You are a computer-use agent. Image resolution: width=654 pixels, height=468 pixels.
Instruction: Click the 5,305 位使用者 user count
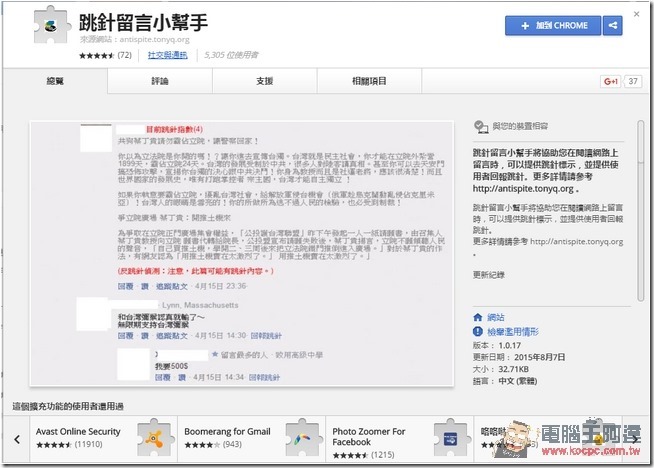pyautogui.click(x=231, y=55)
